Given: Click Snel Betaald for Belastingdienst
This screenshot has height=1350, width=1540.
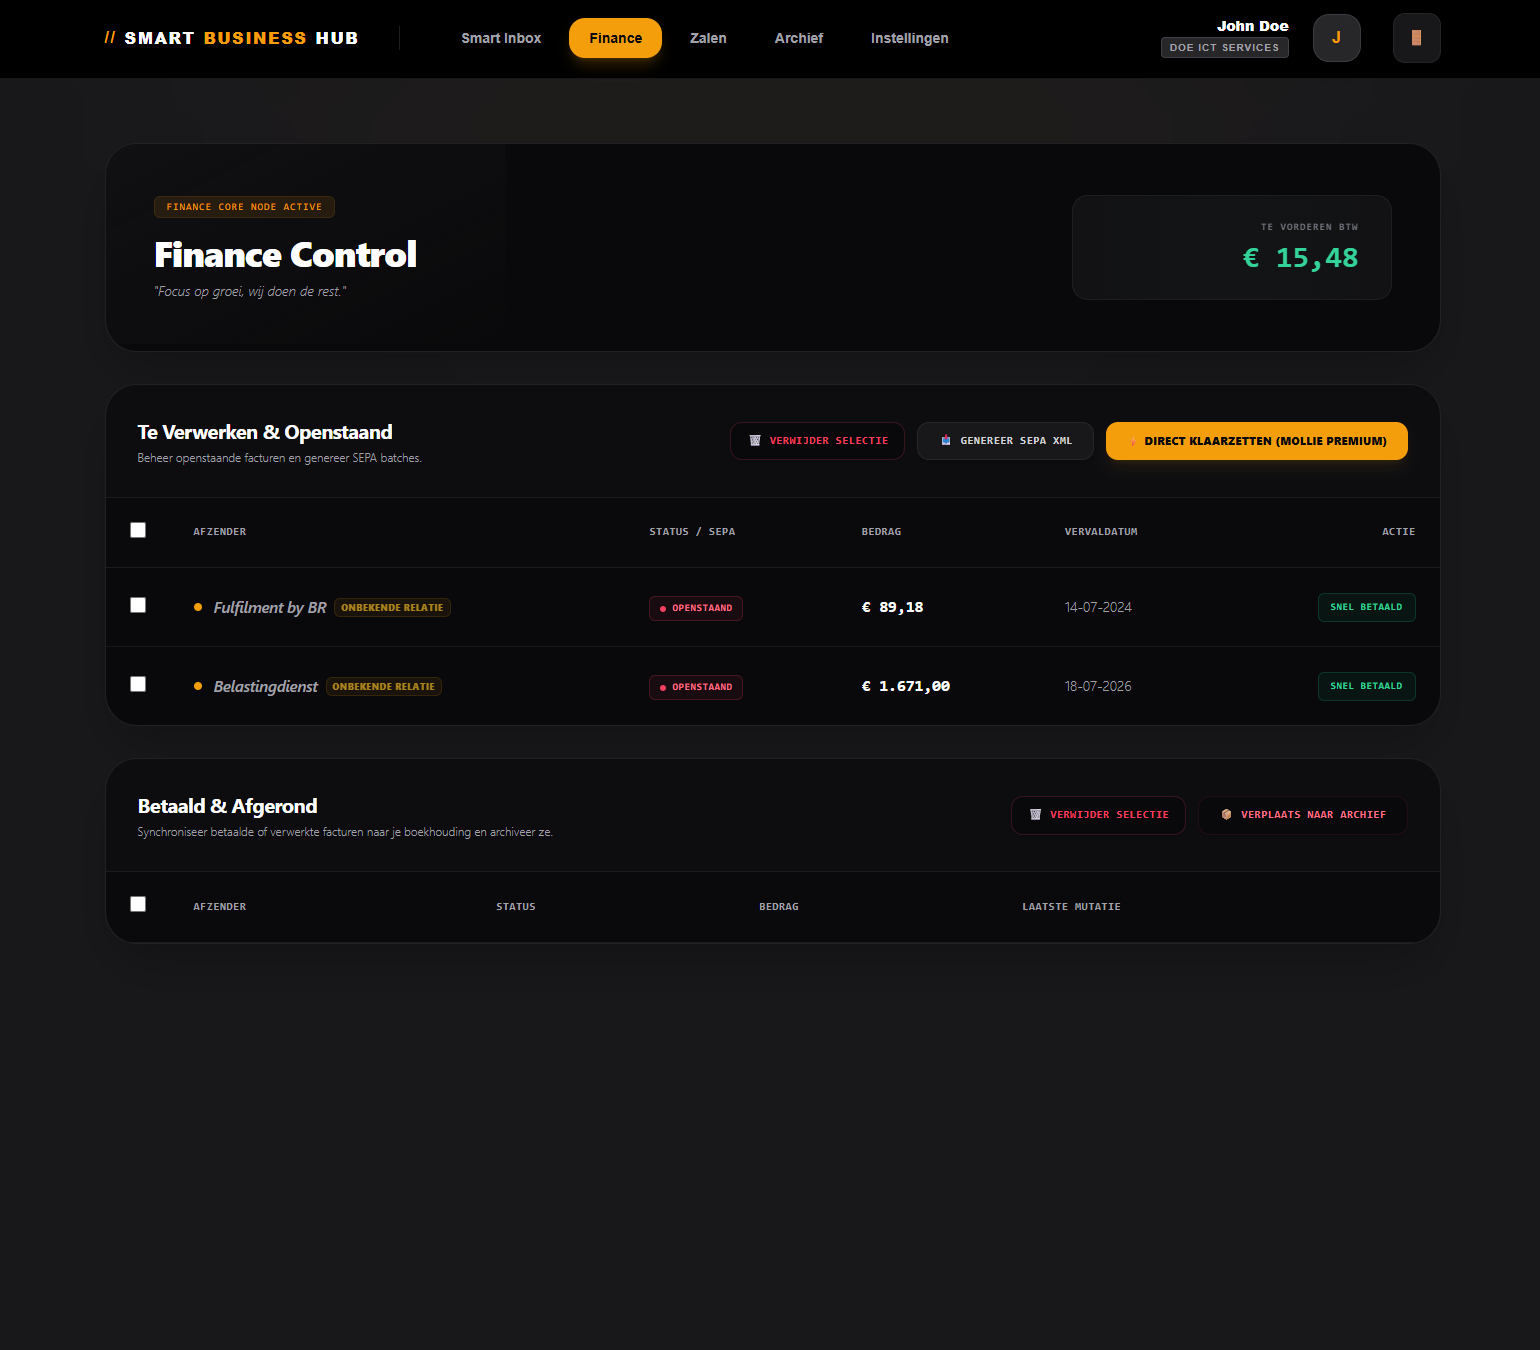Looking at the screenshot, I should [1366, 686].
